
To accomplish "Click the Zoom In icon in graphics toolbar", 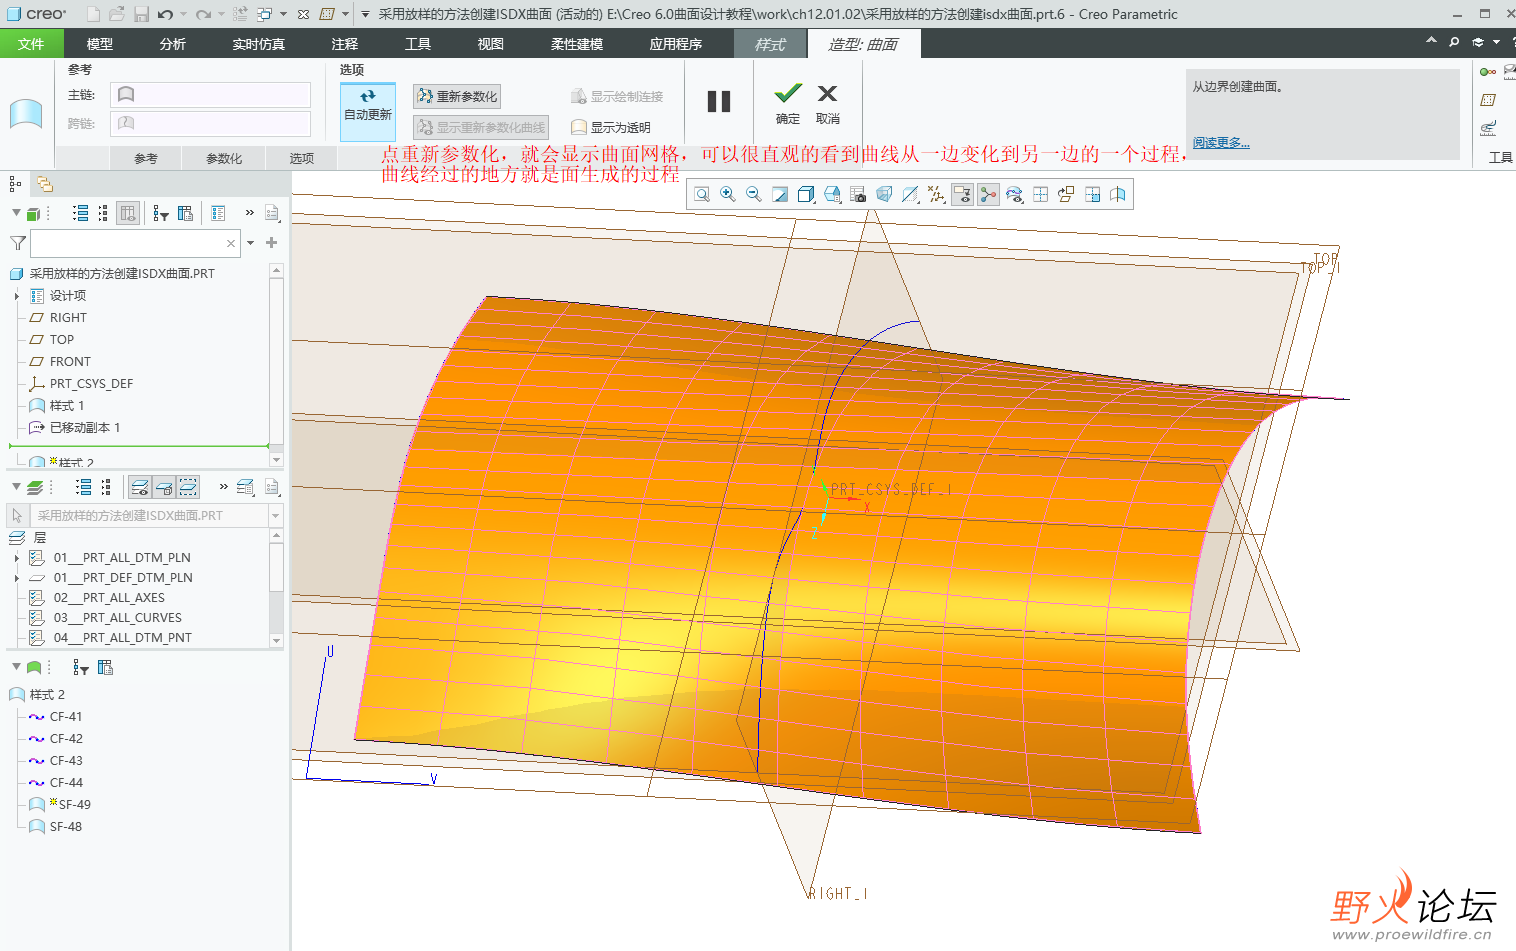I will [x=728, y=194].
